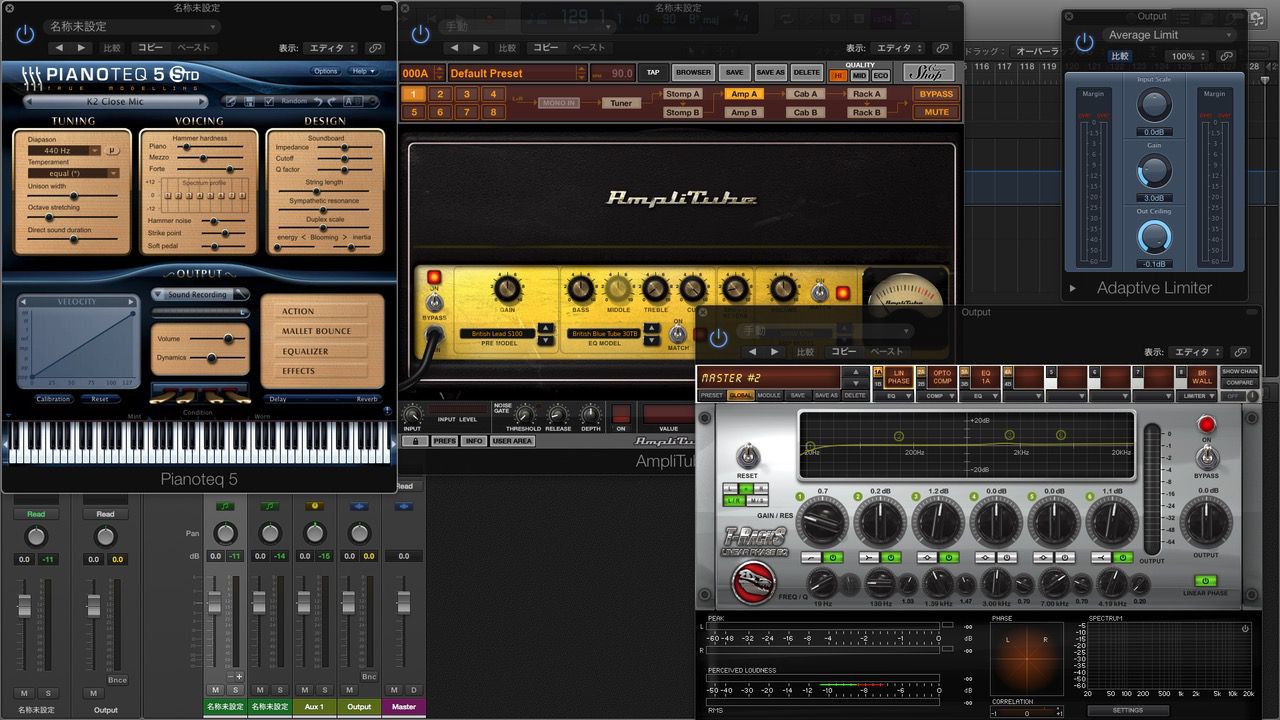1280x720 pixels.
Task: Click link icon in Pianoteq window header
Action: click(375, 48)
